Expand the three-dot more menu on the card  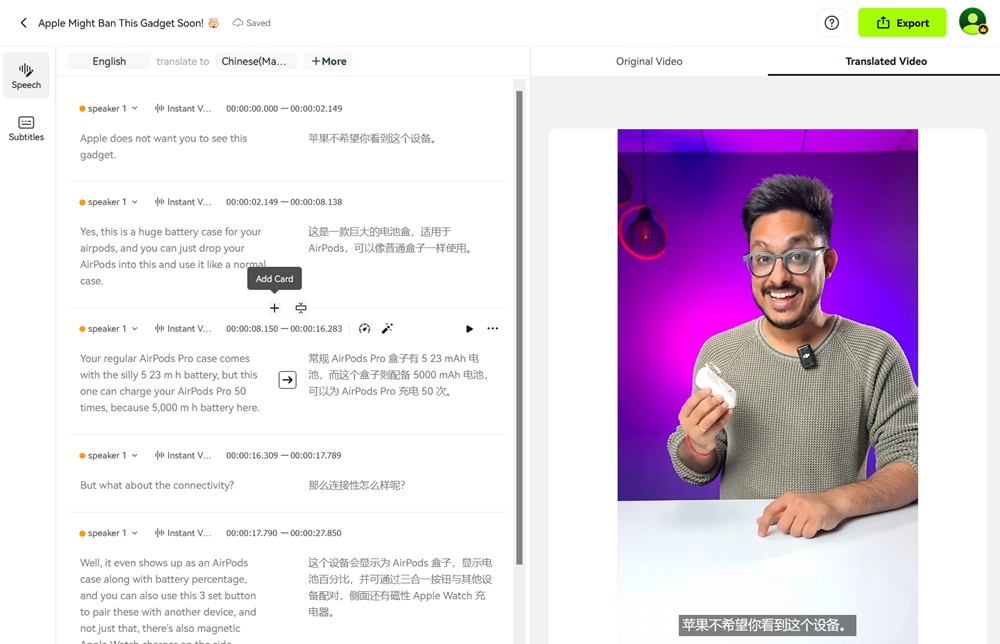pyautogui.click(x=493, y=328)
